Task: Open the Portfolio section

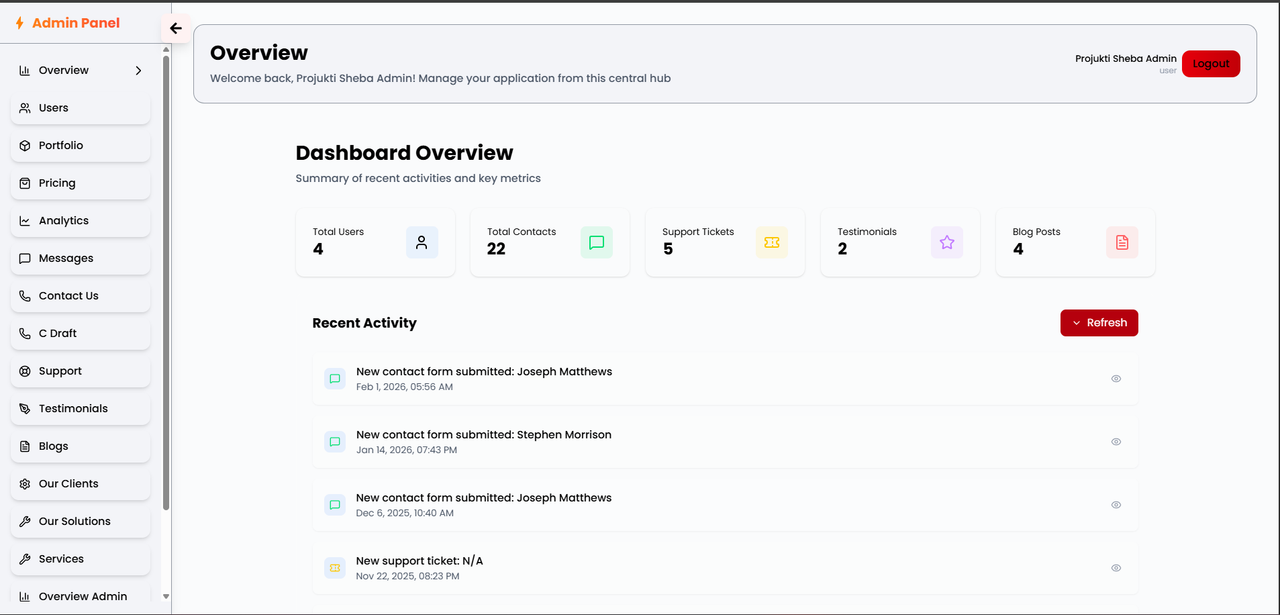Action: pos(80,146)
